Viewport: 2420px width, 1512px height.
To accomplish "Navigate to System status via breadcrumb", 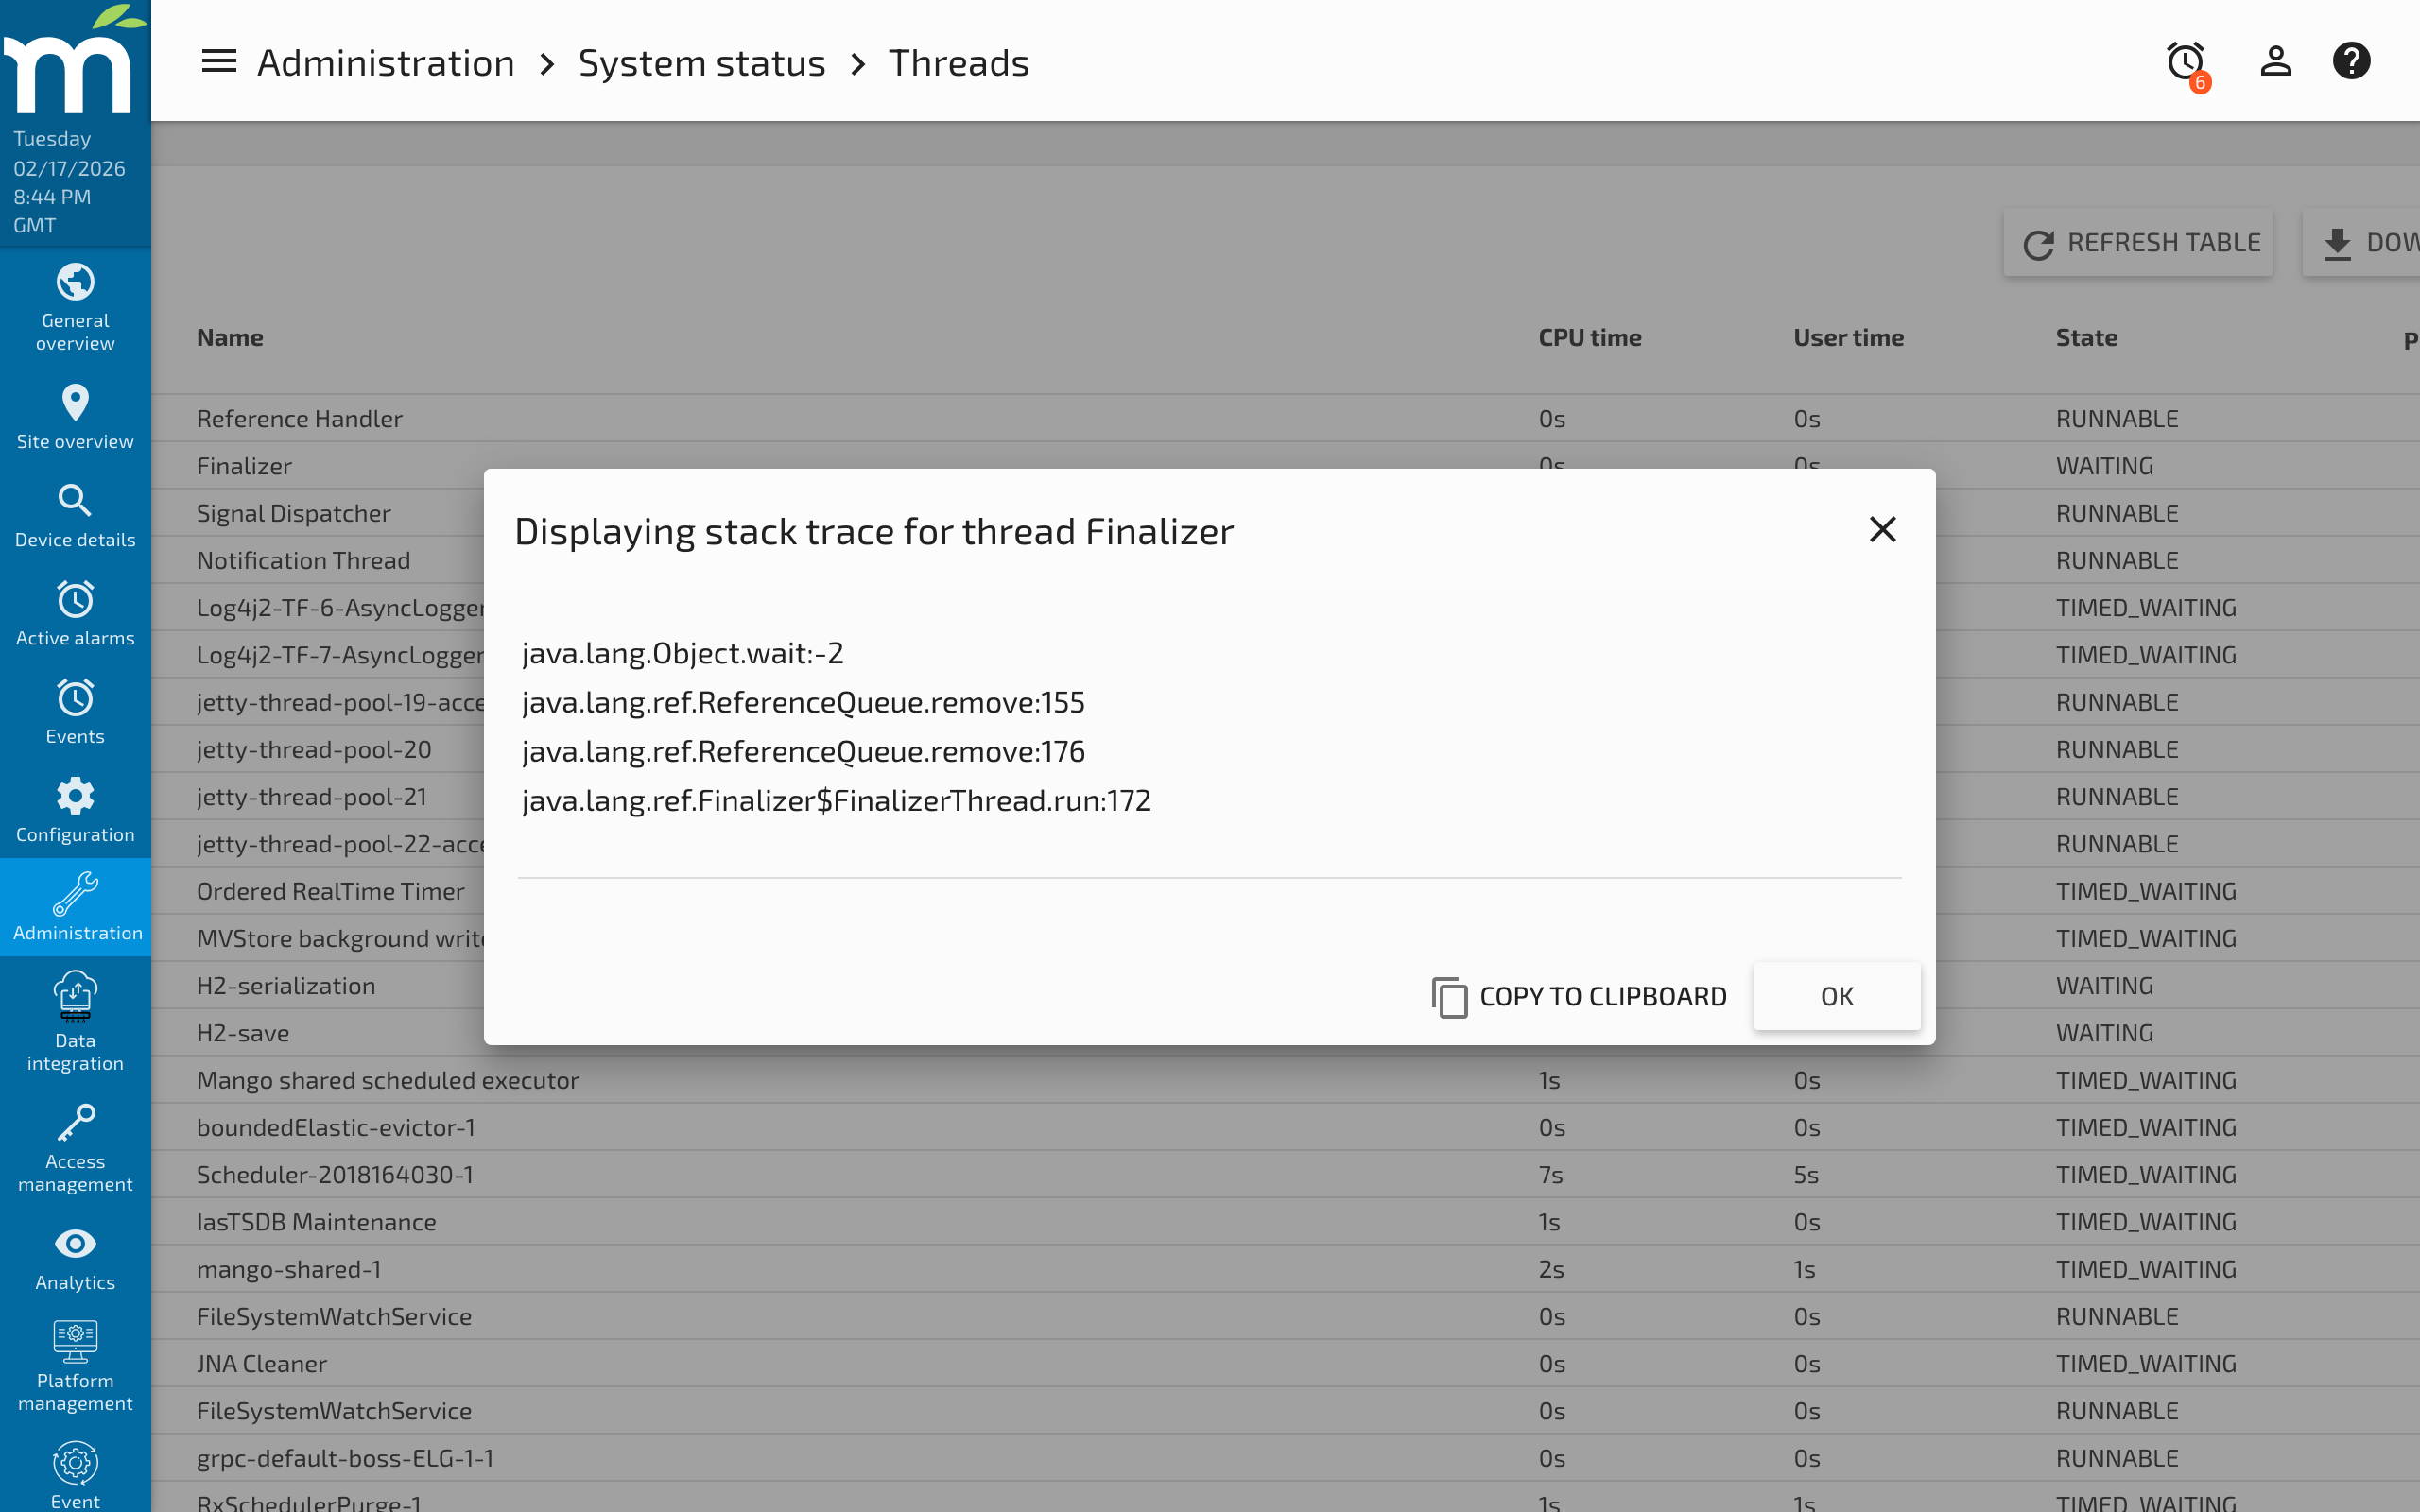I will click(701, 61).
